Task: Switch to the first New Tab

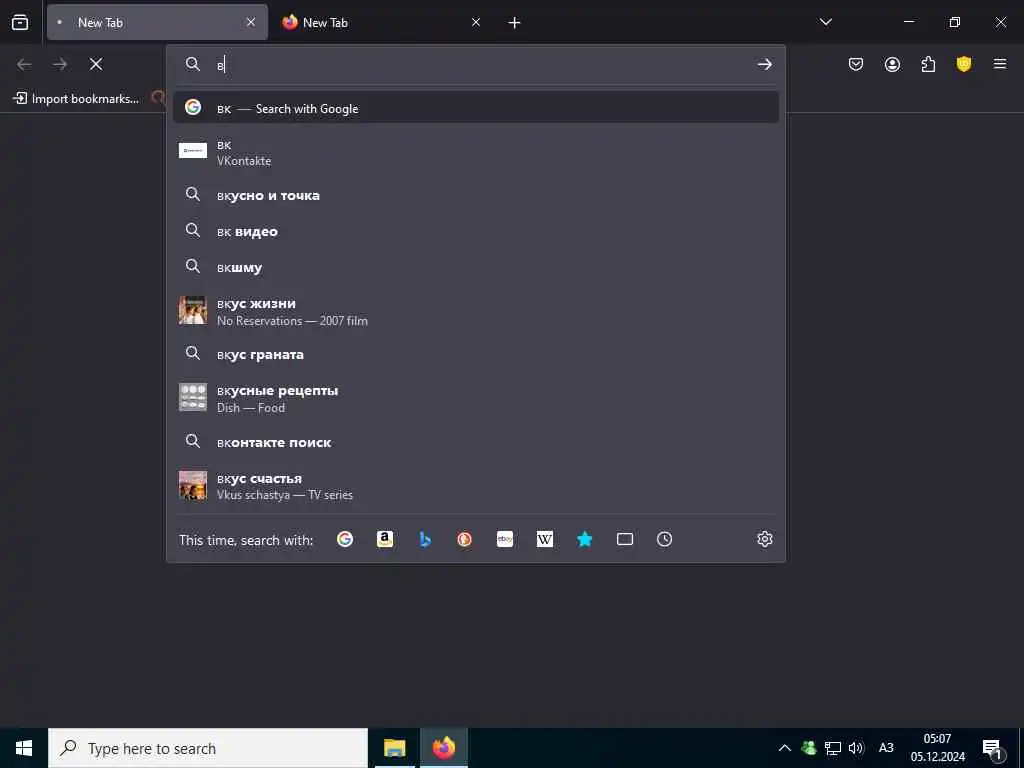Action: pyautogui.click(x=157, y=22)
